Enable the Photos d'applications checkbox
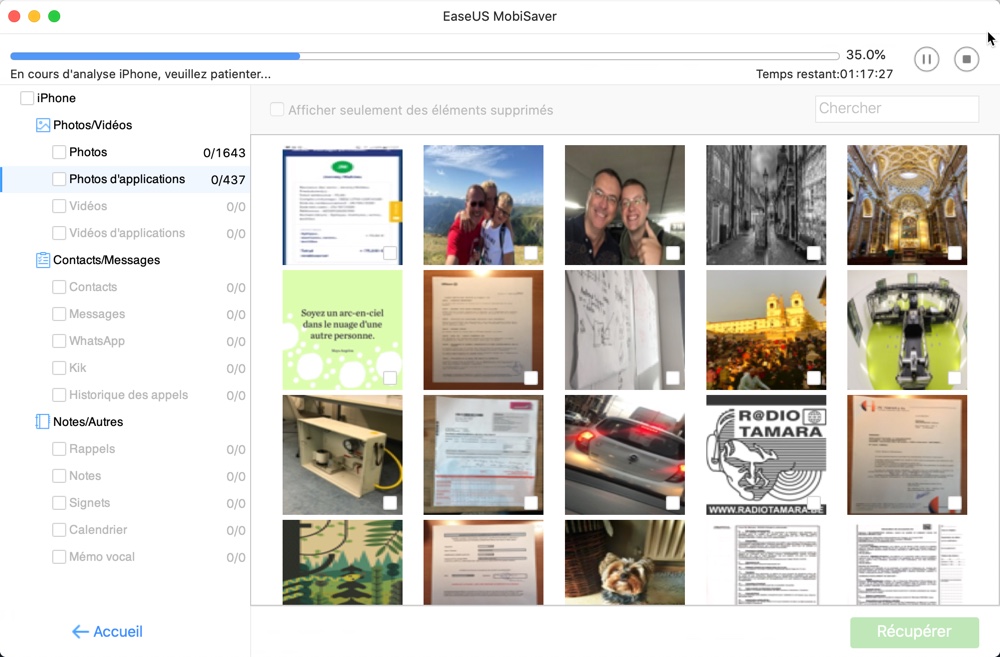1000x657 pixels. (59, 179)
